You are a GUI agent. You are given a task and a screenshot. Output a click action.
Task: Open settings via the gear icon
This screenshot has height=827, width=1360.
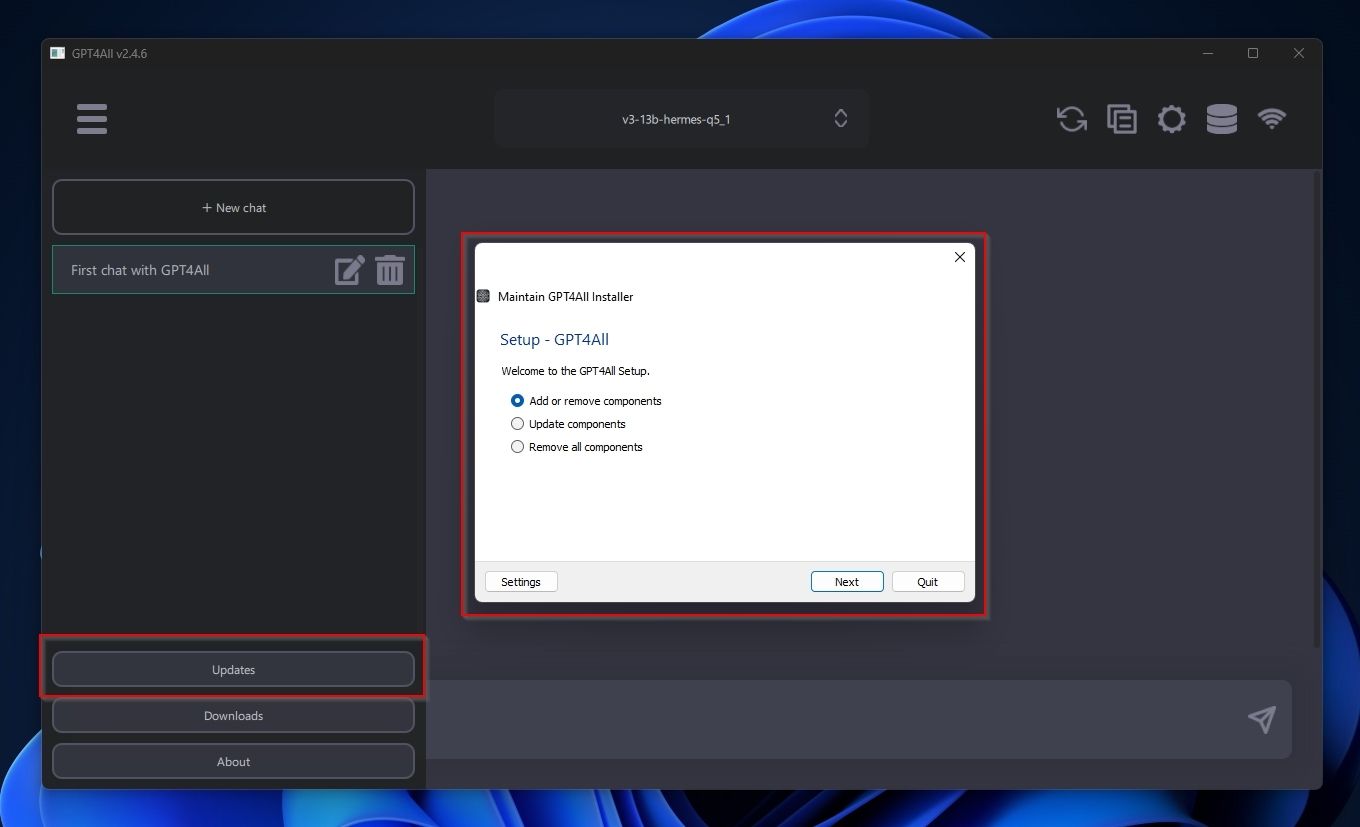[x=1171, y=119]
